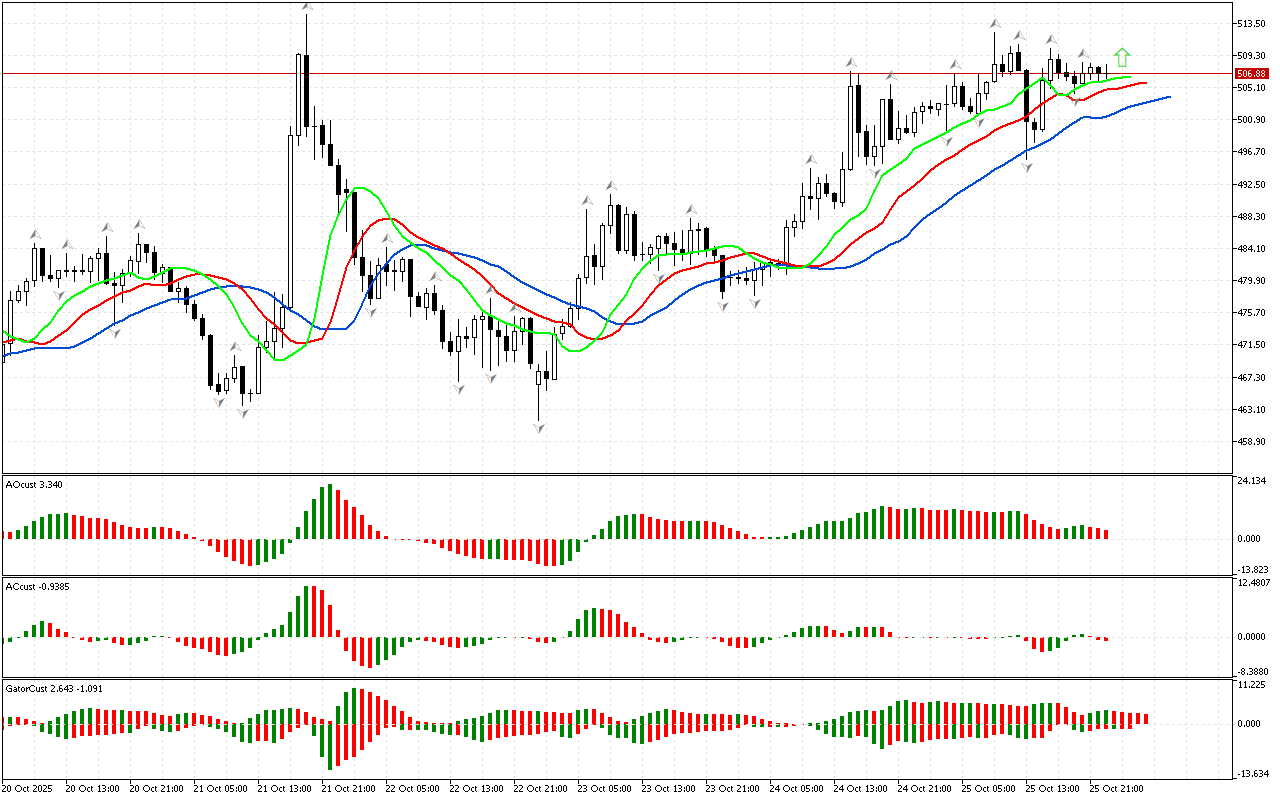Select the fractal arrow below the lowest candle wick
This screenshot has width=1280, height=800.
(x=539, y=428)
